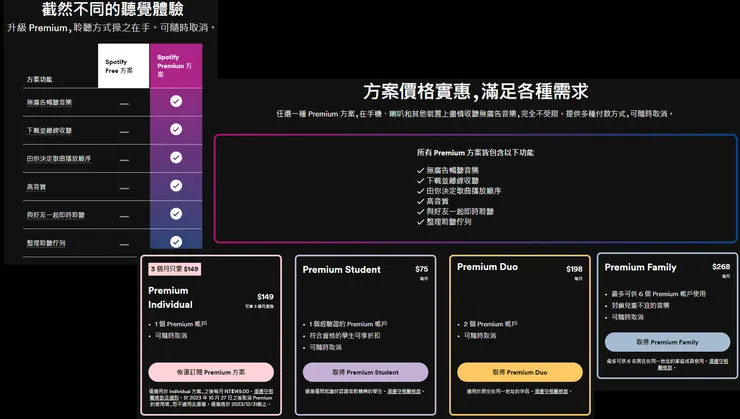Viewport: 740px width, 419px height.
Task: Click 下載並離線收聽 in the comparison table
Action: 49,130
